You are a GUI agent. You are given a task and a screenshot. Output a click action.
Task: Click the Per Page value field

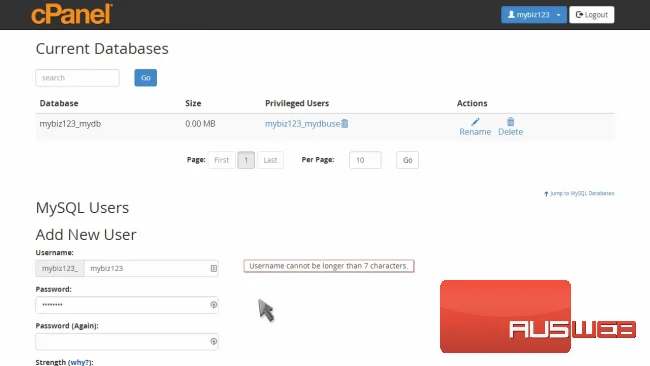pos(365,160)
